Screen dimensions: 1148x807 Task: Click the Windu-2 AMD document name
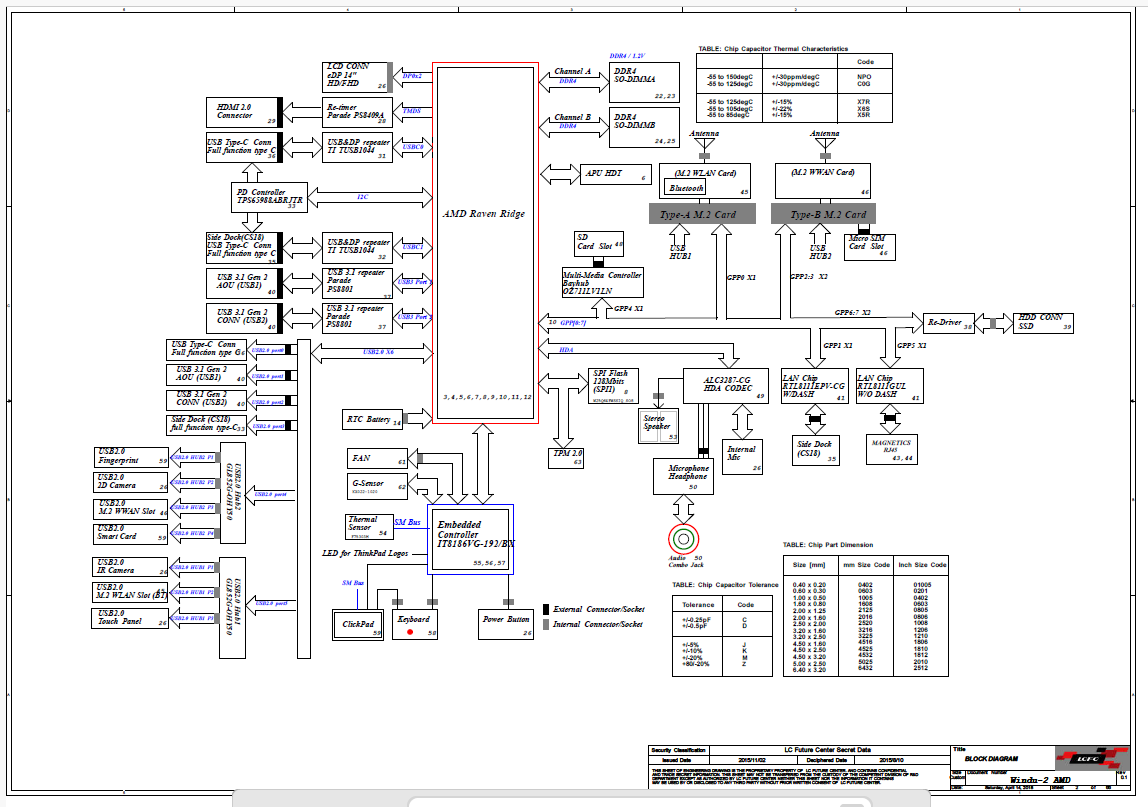click(x=1040, y=780)
